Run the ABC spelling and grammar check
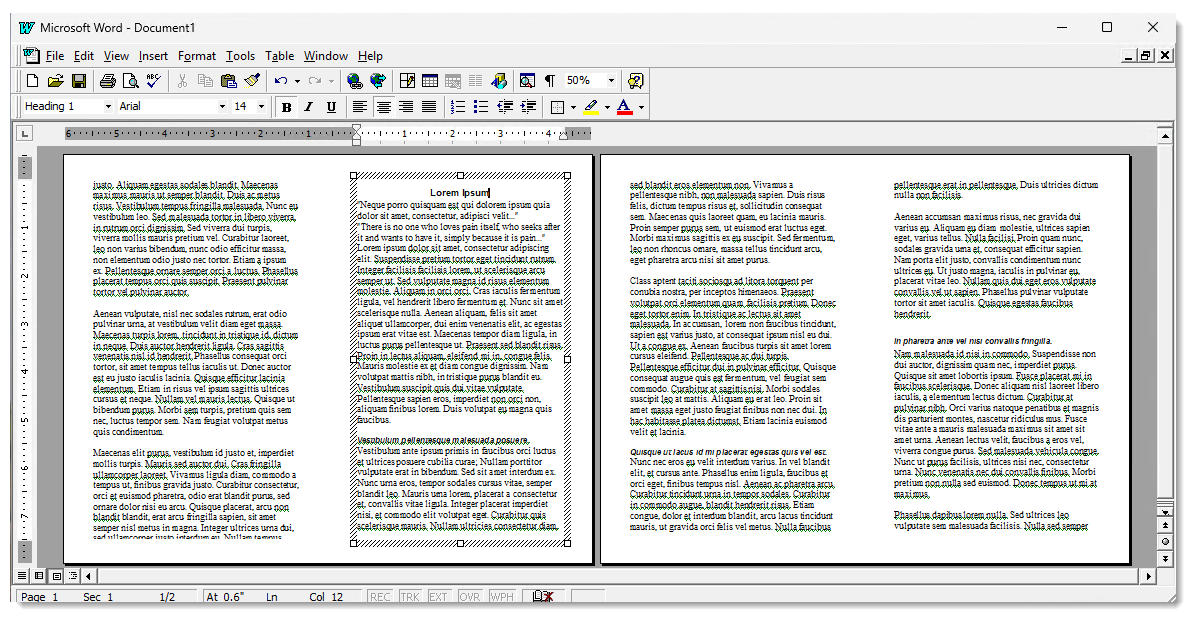 coord(153,81)
